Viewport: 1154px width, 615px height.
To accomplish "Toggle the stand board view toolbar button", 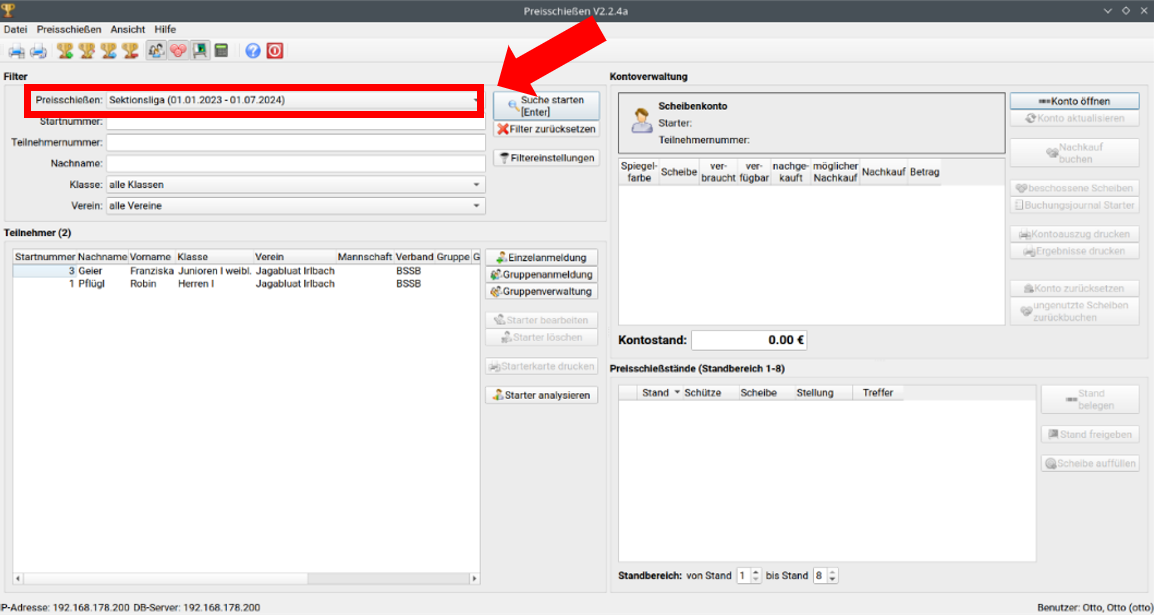I will 200,51.
